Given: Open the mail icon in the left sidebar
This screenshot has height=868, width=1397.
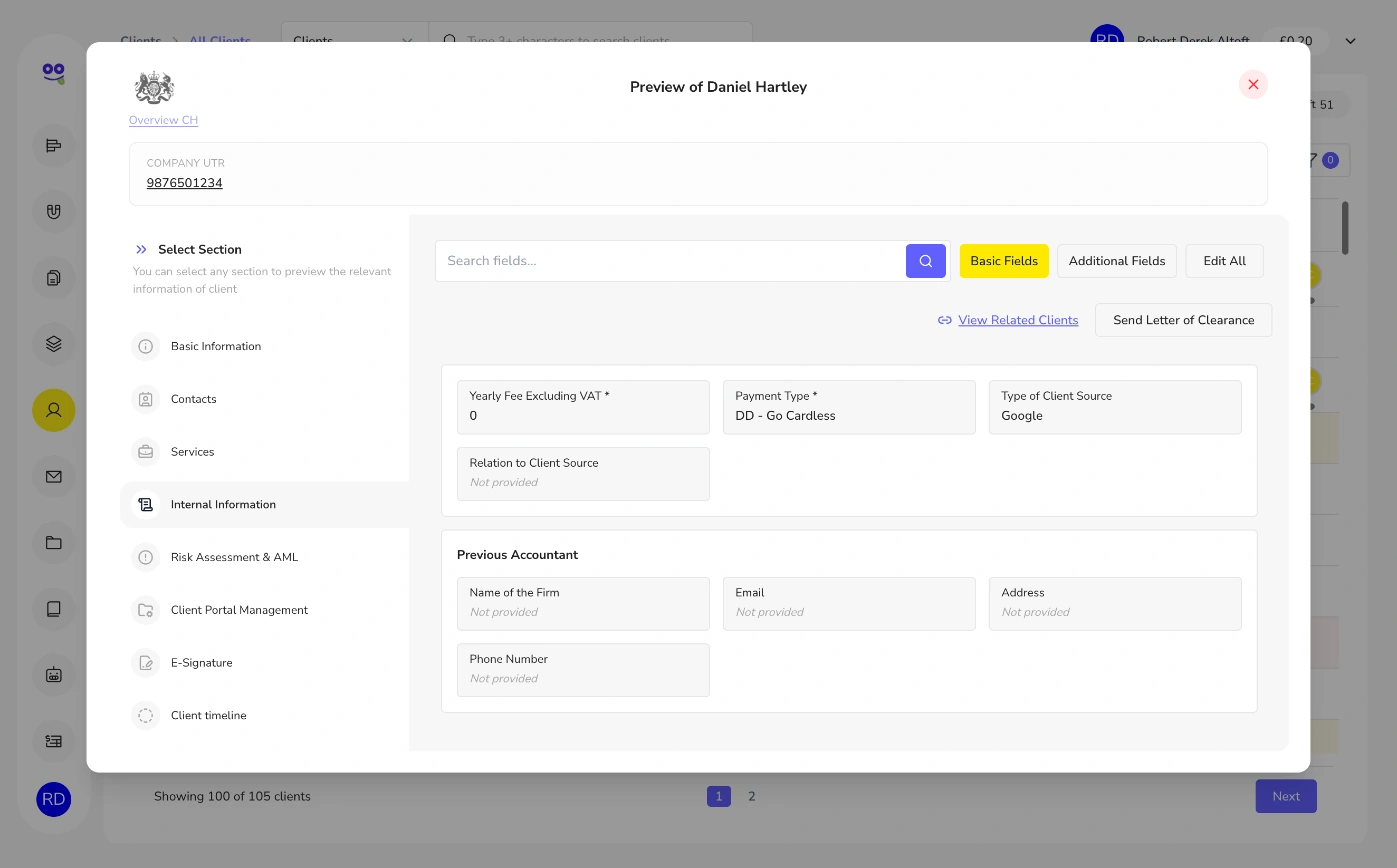Looking at the screenshot, I should click(x=54, y=476).
